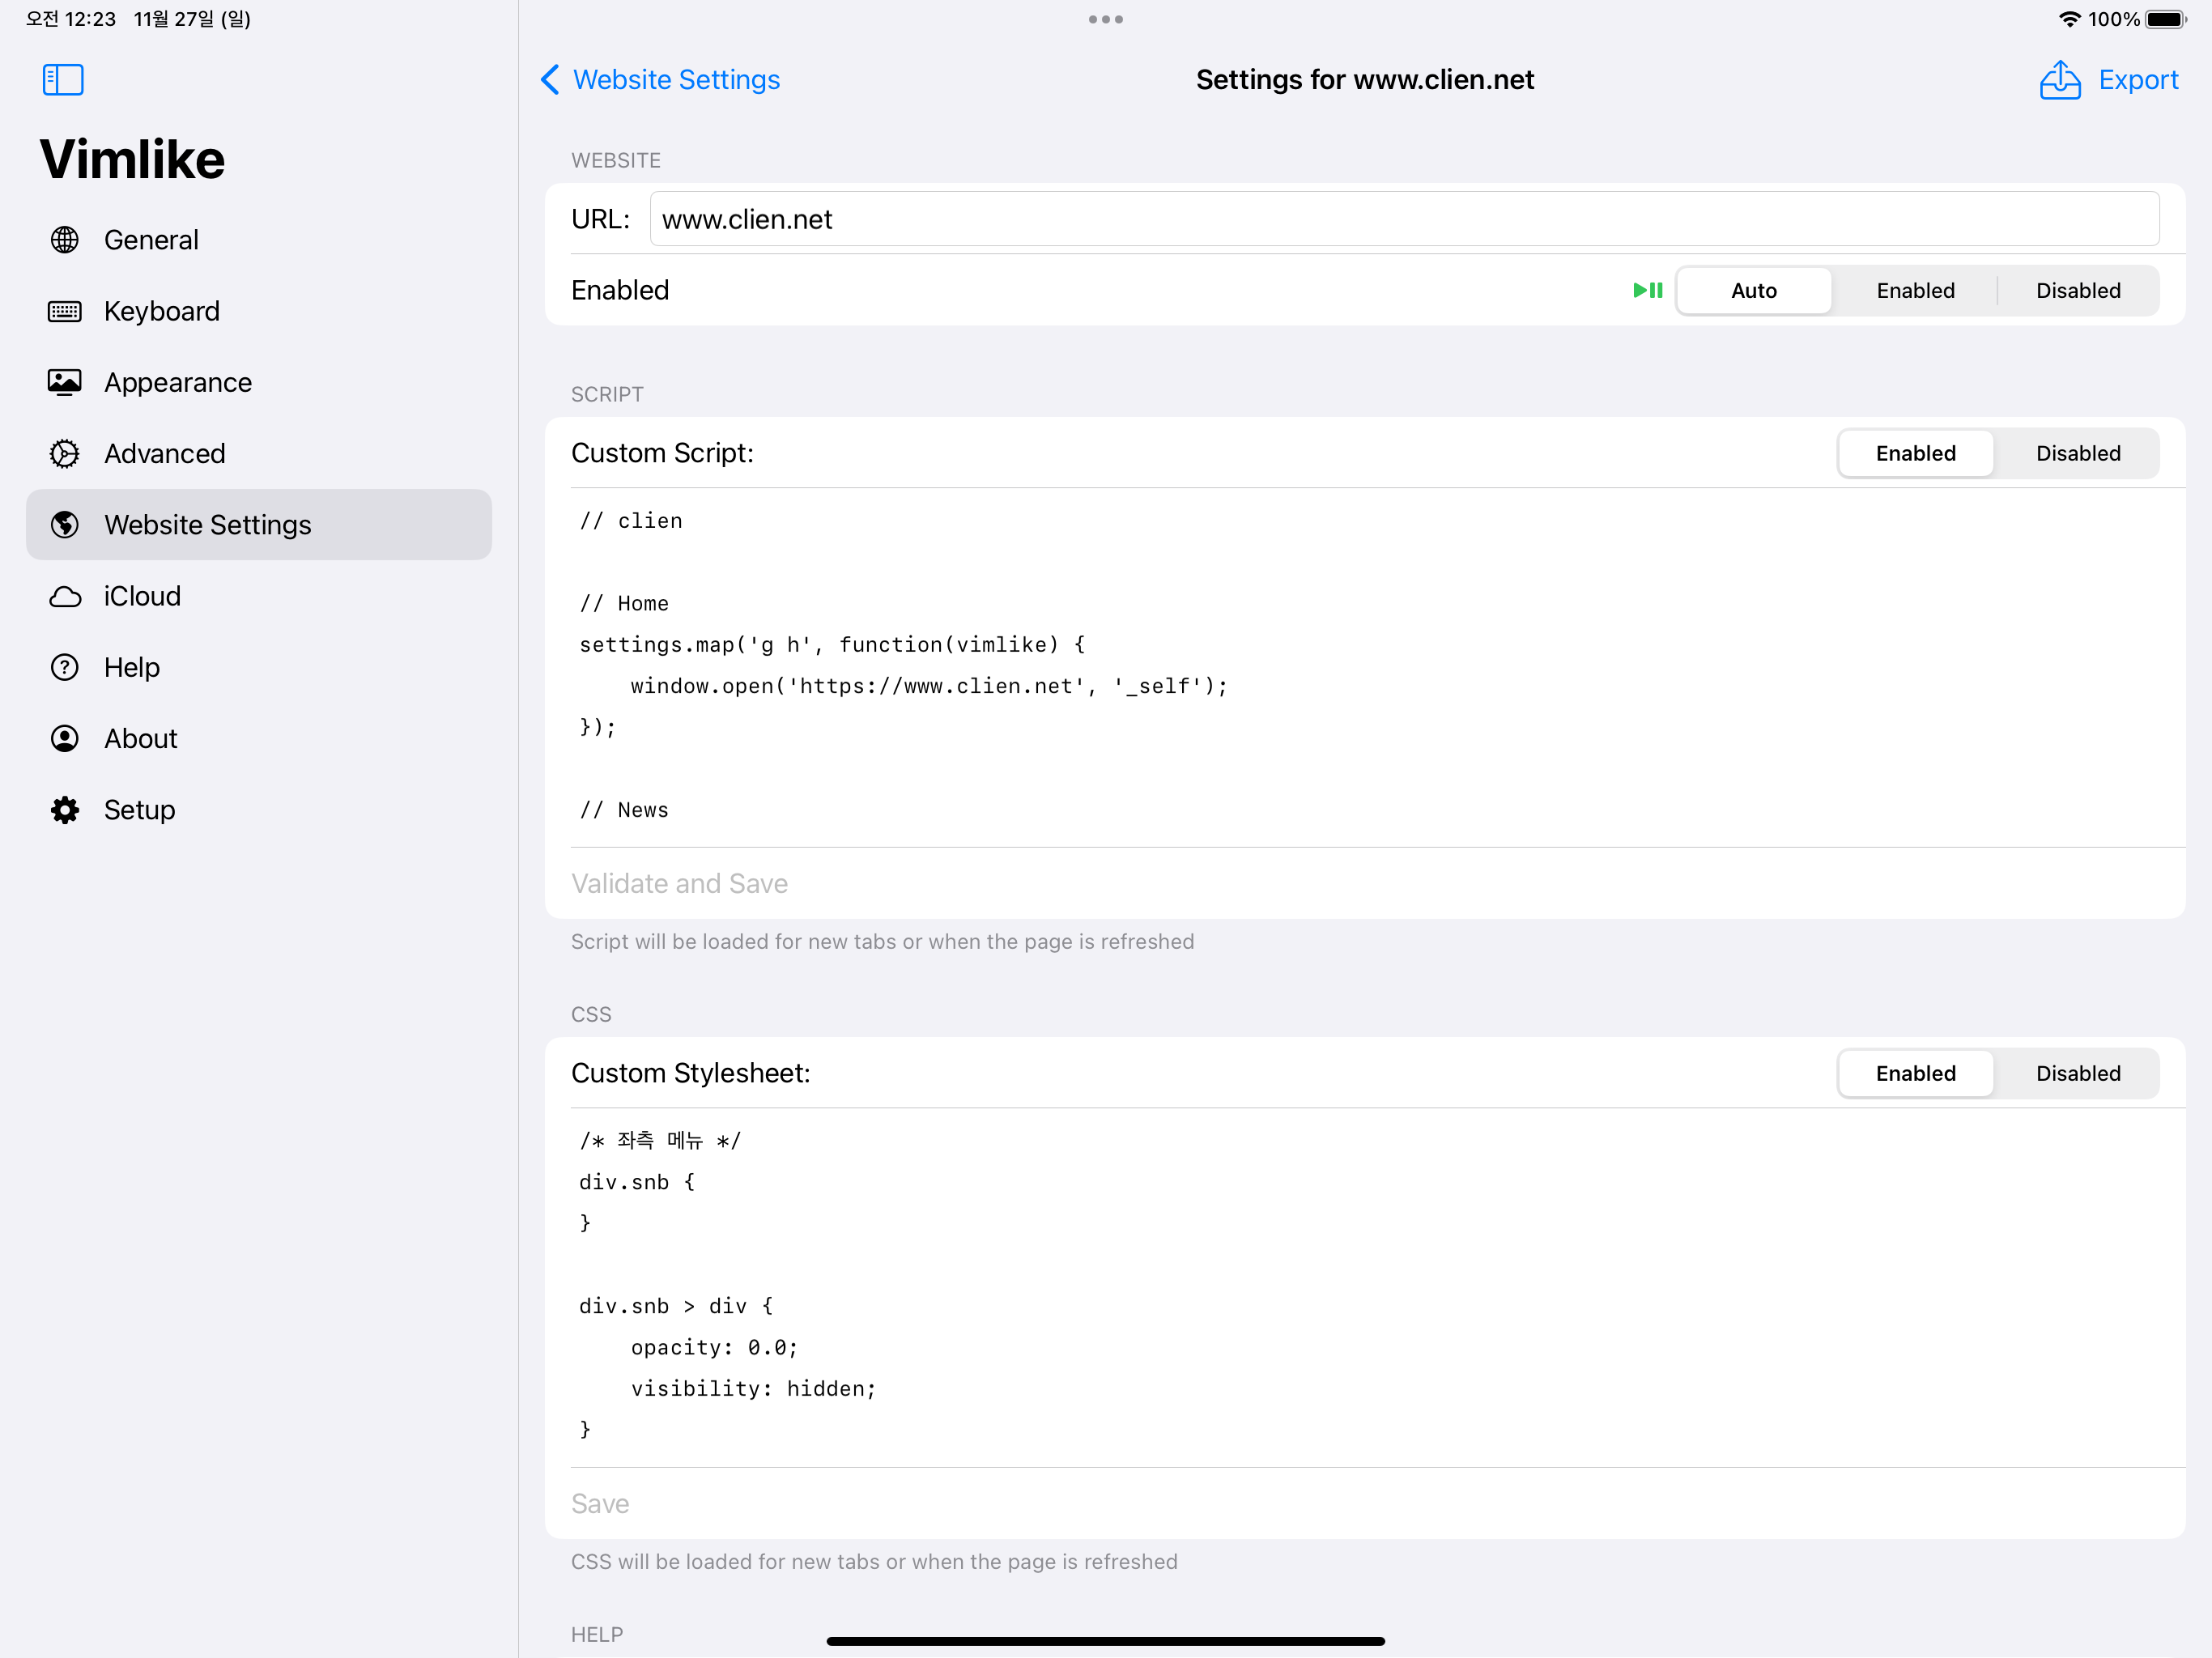Click Save under Custom Stylesheet
2212x1658 pixels.
600,1503
